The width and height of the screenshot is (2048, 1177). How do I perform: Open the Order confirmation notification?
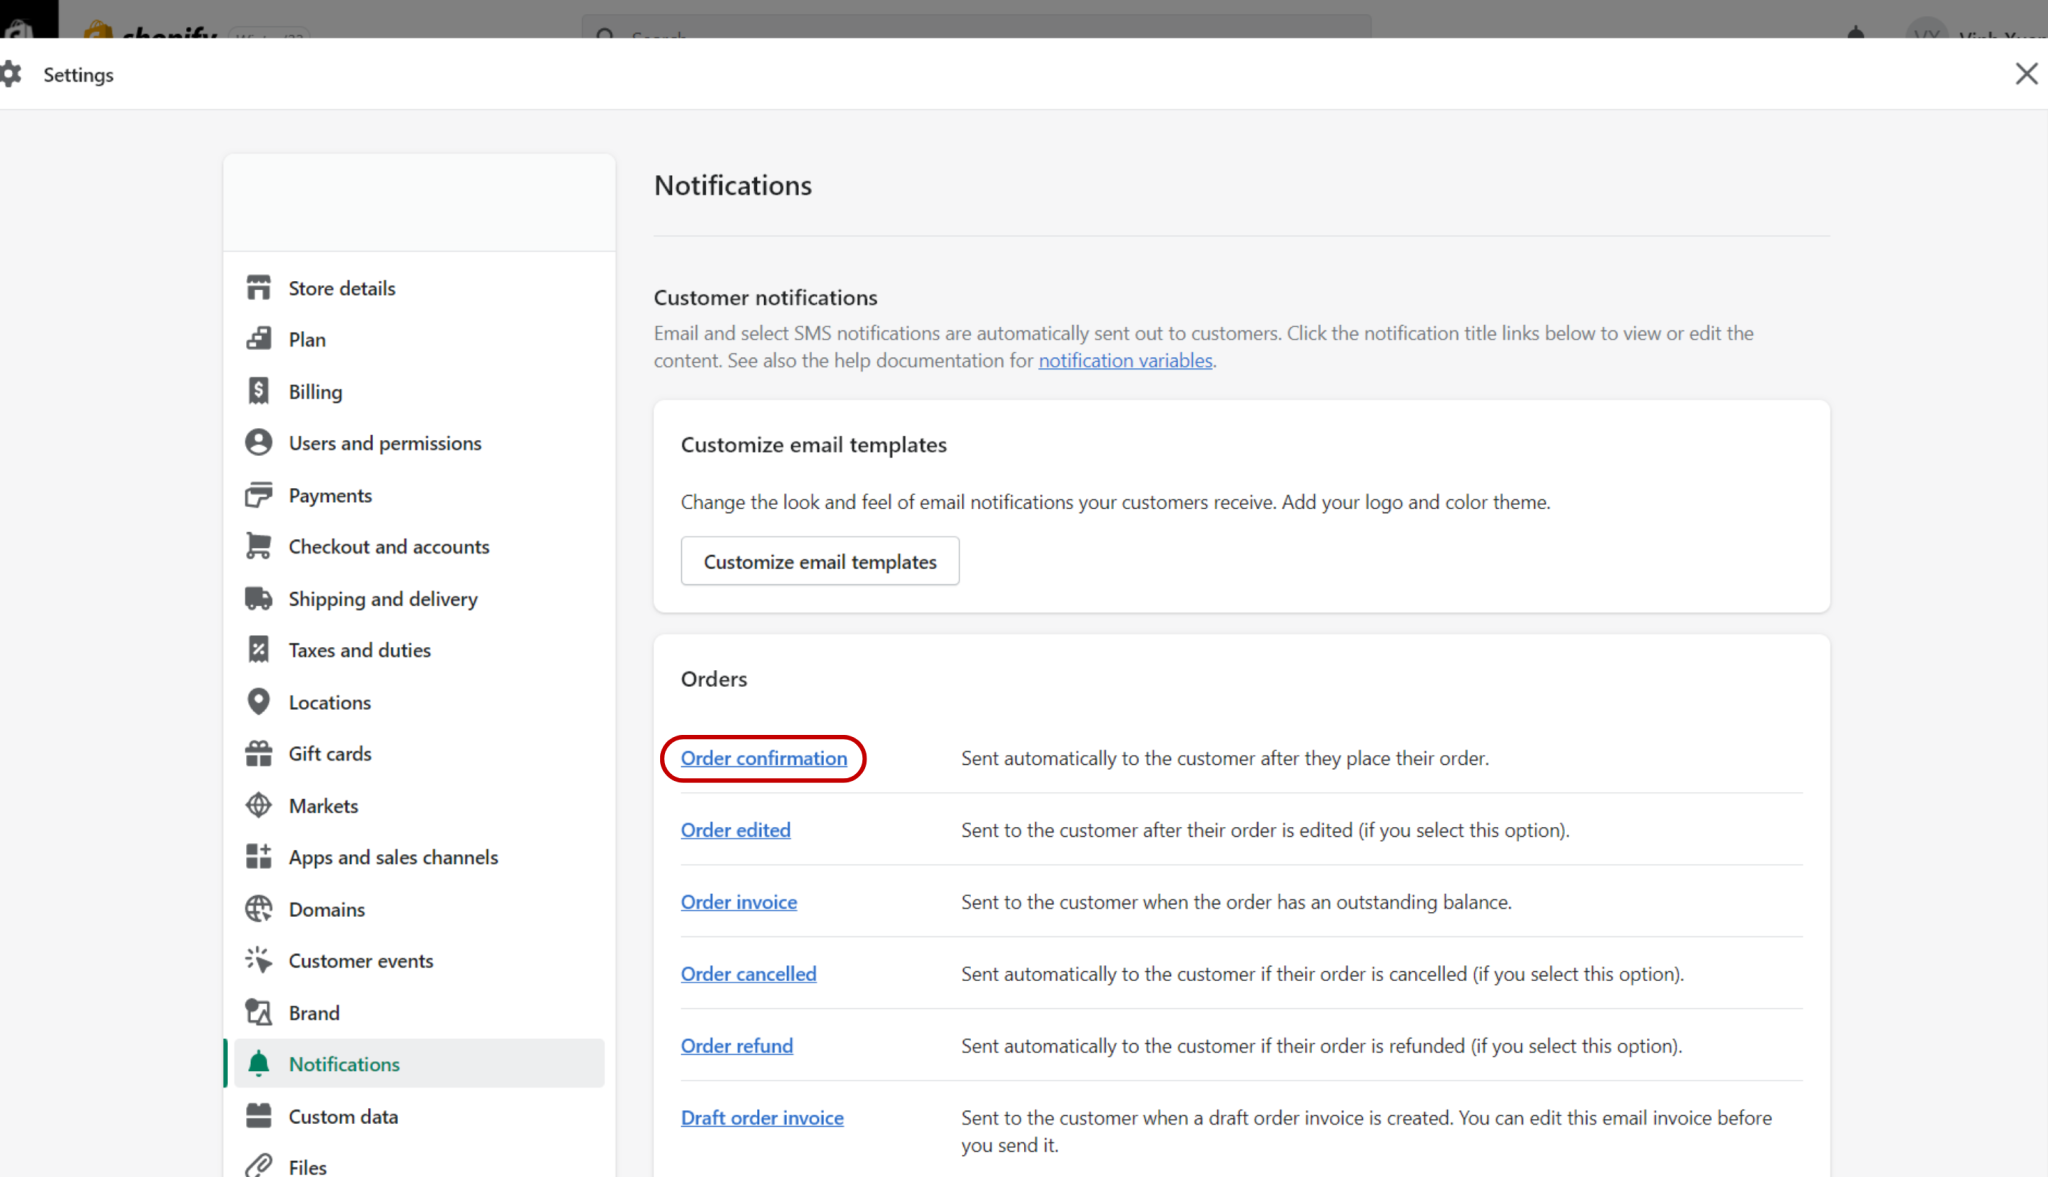[762, 758]
